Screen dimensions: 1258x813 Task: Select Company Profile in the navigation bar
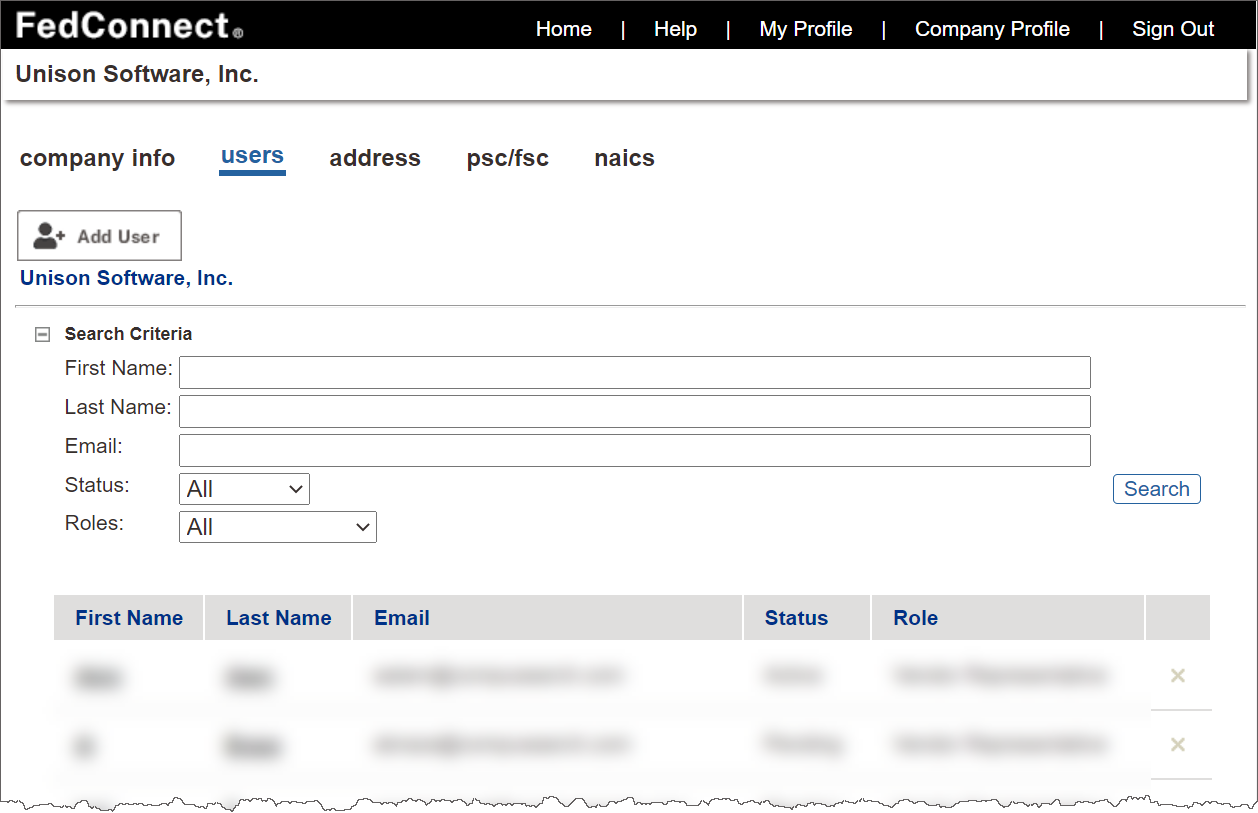[x=991, y=29]
